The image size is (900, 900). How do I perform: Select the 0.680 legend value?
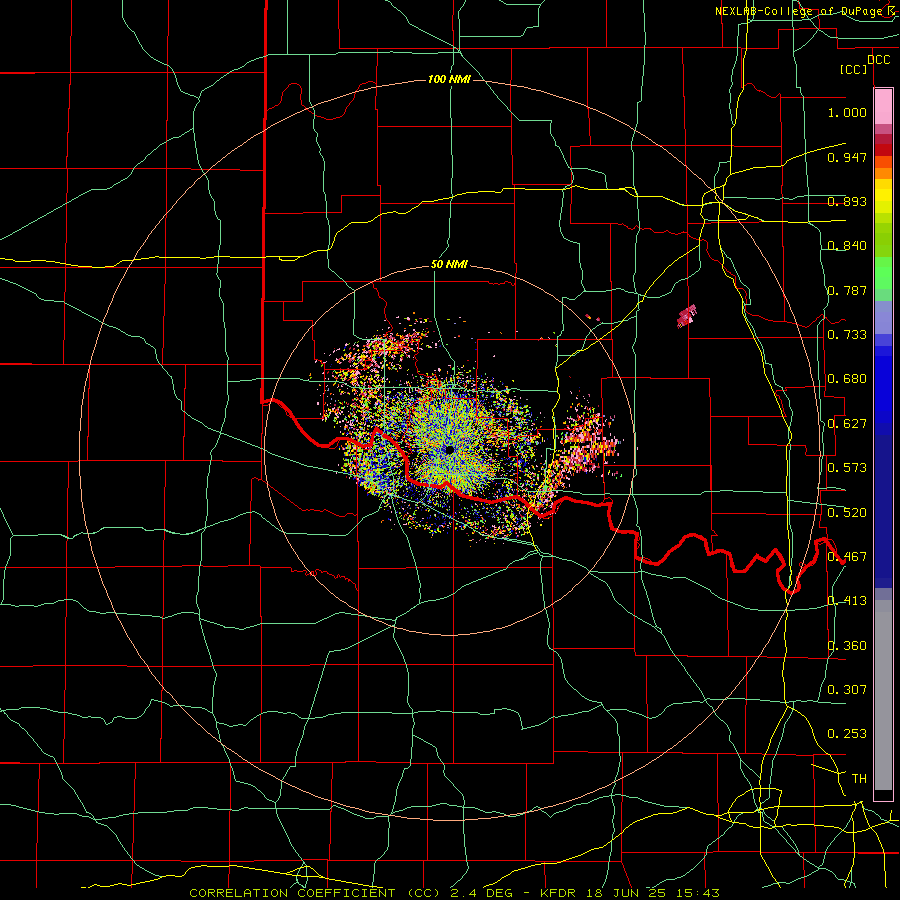pos(847,379)
